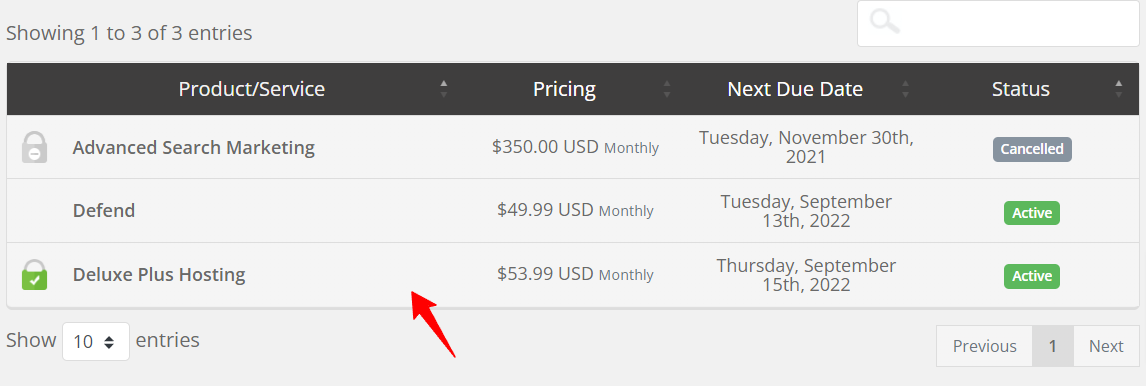Sort by Product/Service column arrows
This screenshot has width=1146, height=386.
[443, 89]
